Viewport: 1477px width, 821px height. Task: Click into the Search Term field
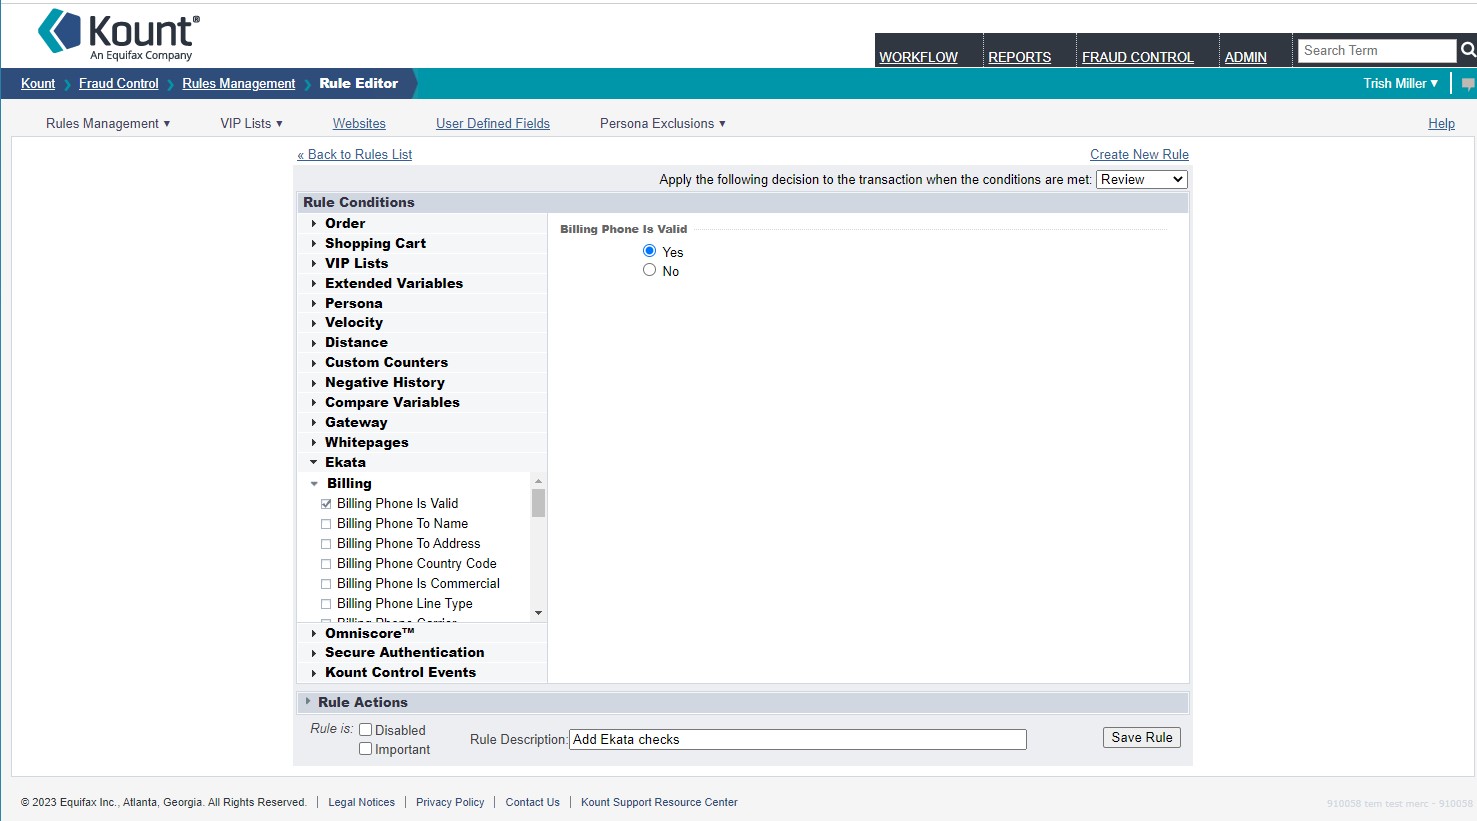tap(1377, 50)
